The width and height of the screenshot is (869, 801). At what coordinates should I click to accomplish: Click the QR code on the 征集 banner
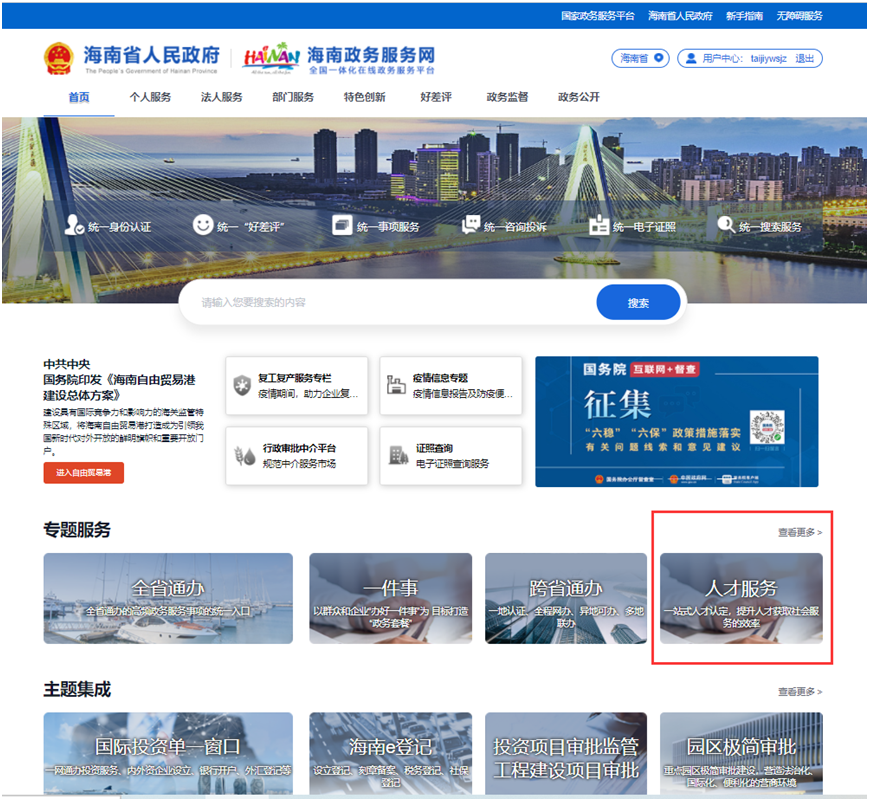(767, 428)
